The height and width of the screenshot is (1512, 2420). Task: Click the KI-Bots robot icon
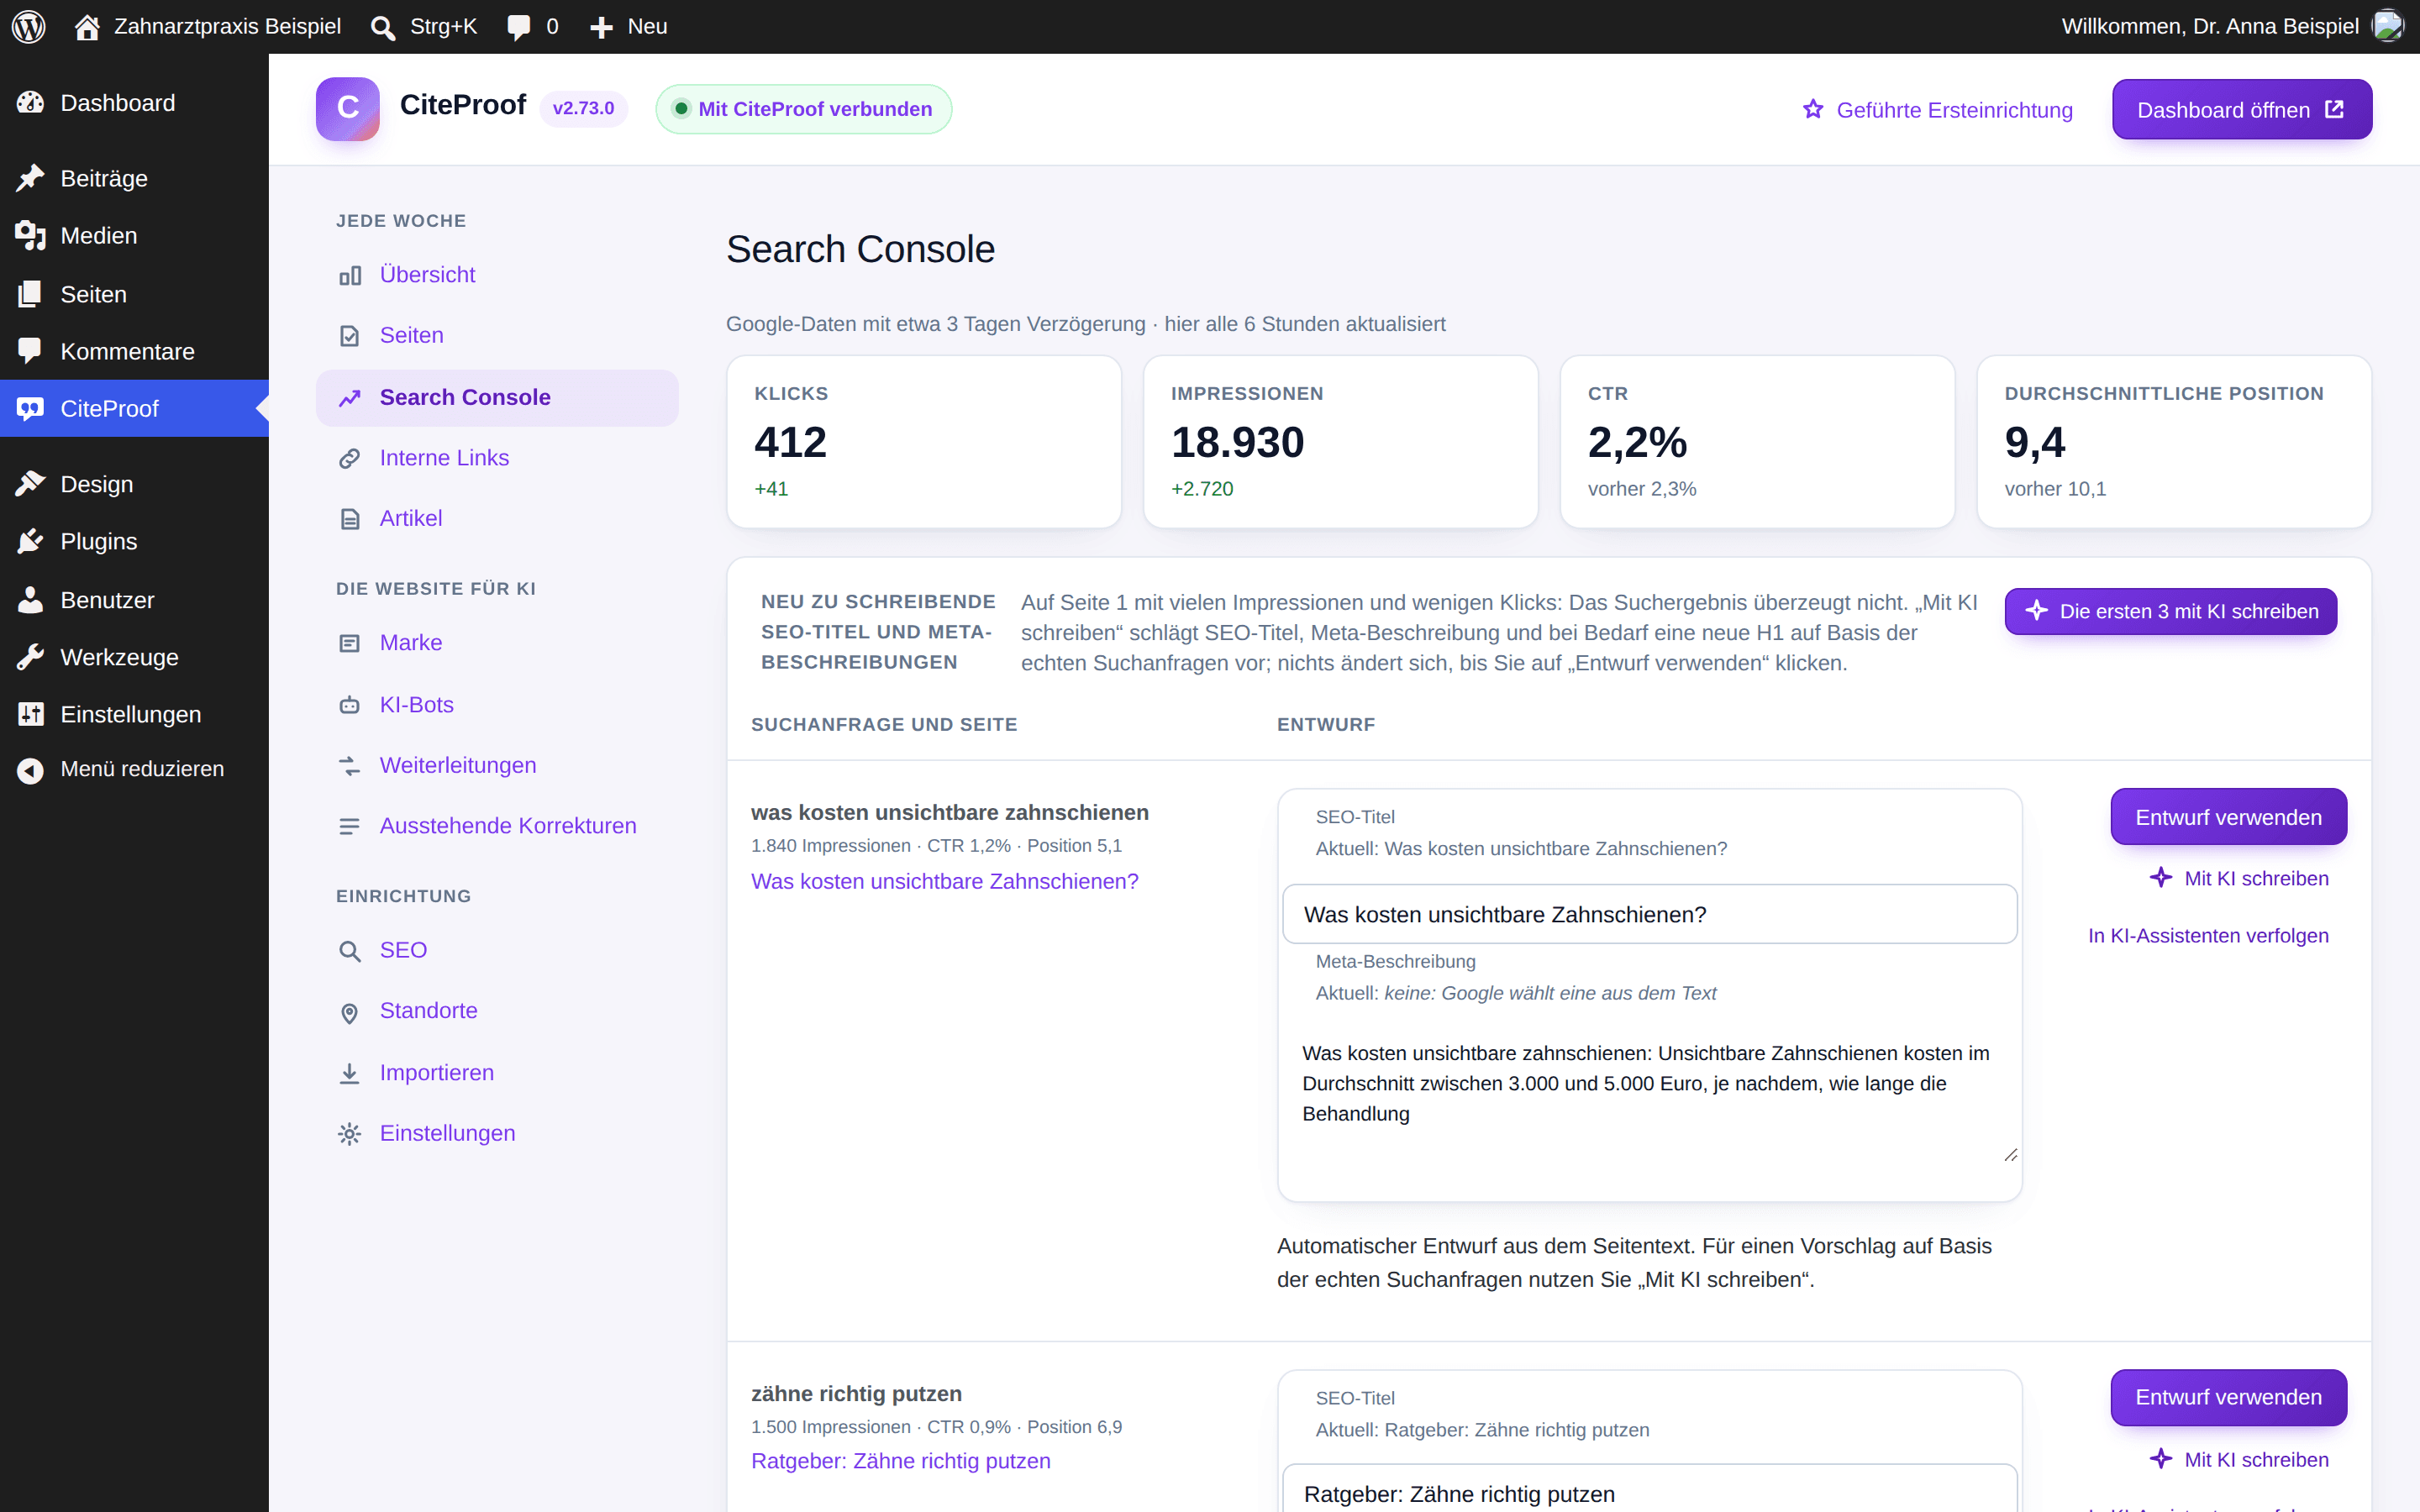click(x=349, y=705)
